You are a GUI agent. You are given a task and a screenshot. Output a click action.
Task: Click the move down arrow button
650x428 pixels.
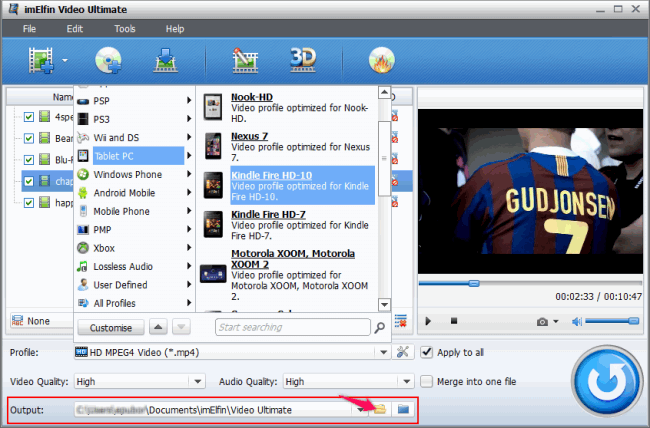[x=181, y=327]
